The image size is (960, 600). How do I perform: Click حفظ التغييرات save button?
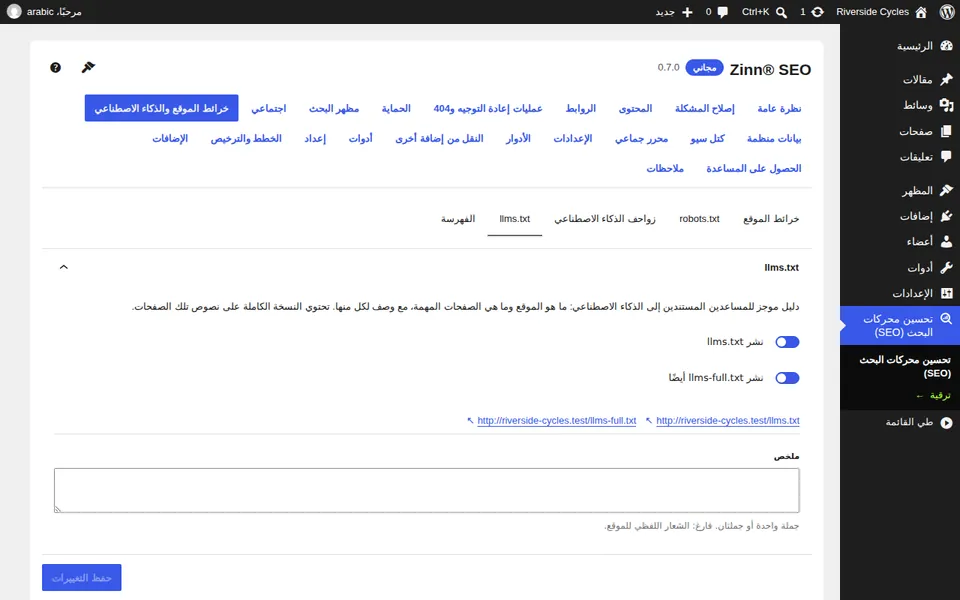81,577
